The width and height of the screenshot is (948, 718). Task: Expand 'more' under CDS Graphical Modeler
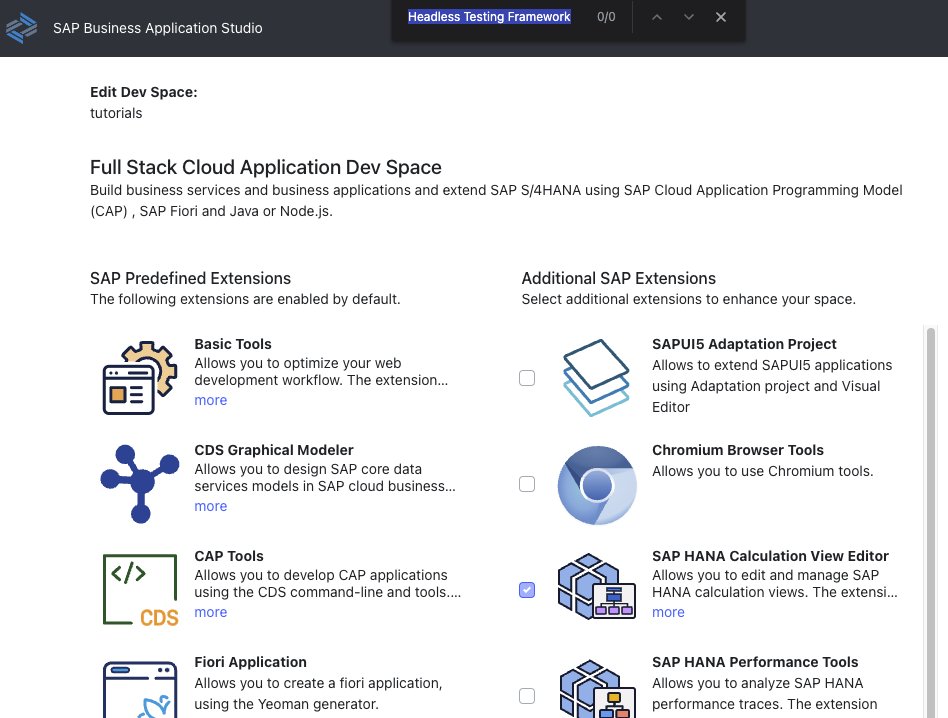point(210,506)
